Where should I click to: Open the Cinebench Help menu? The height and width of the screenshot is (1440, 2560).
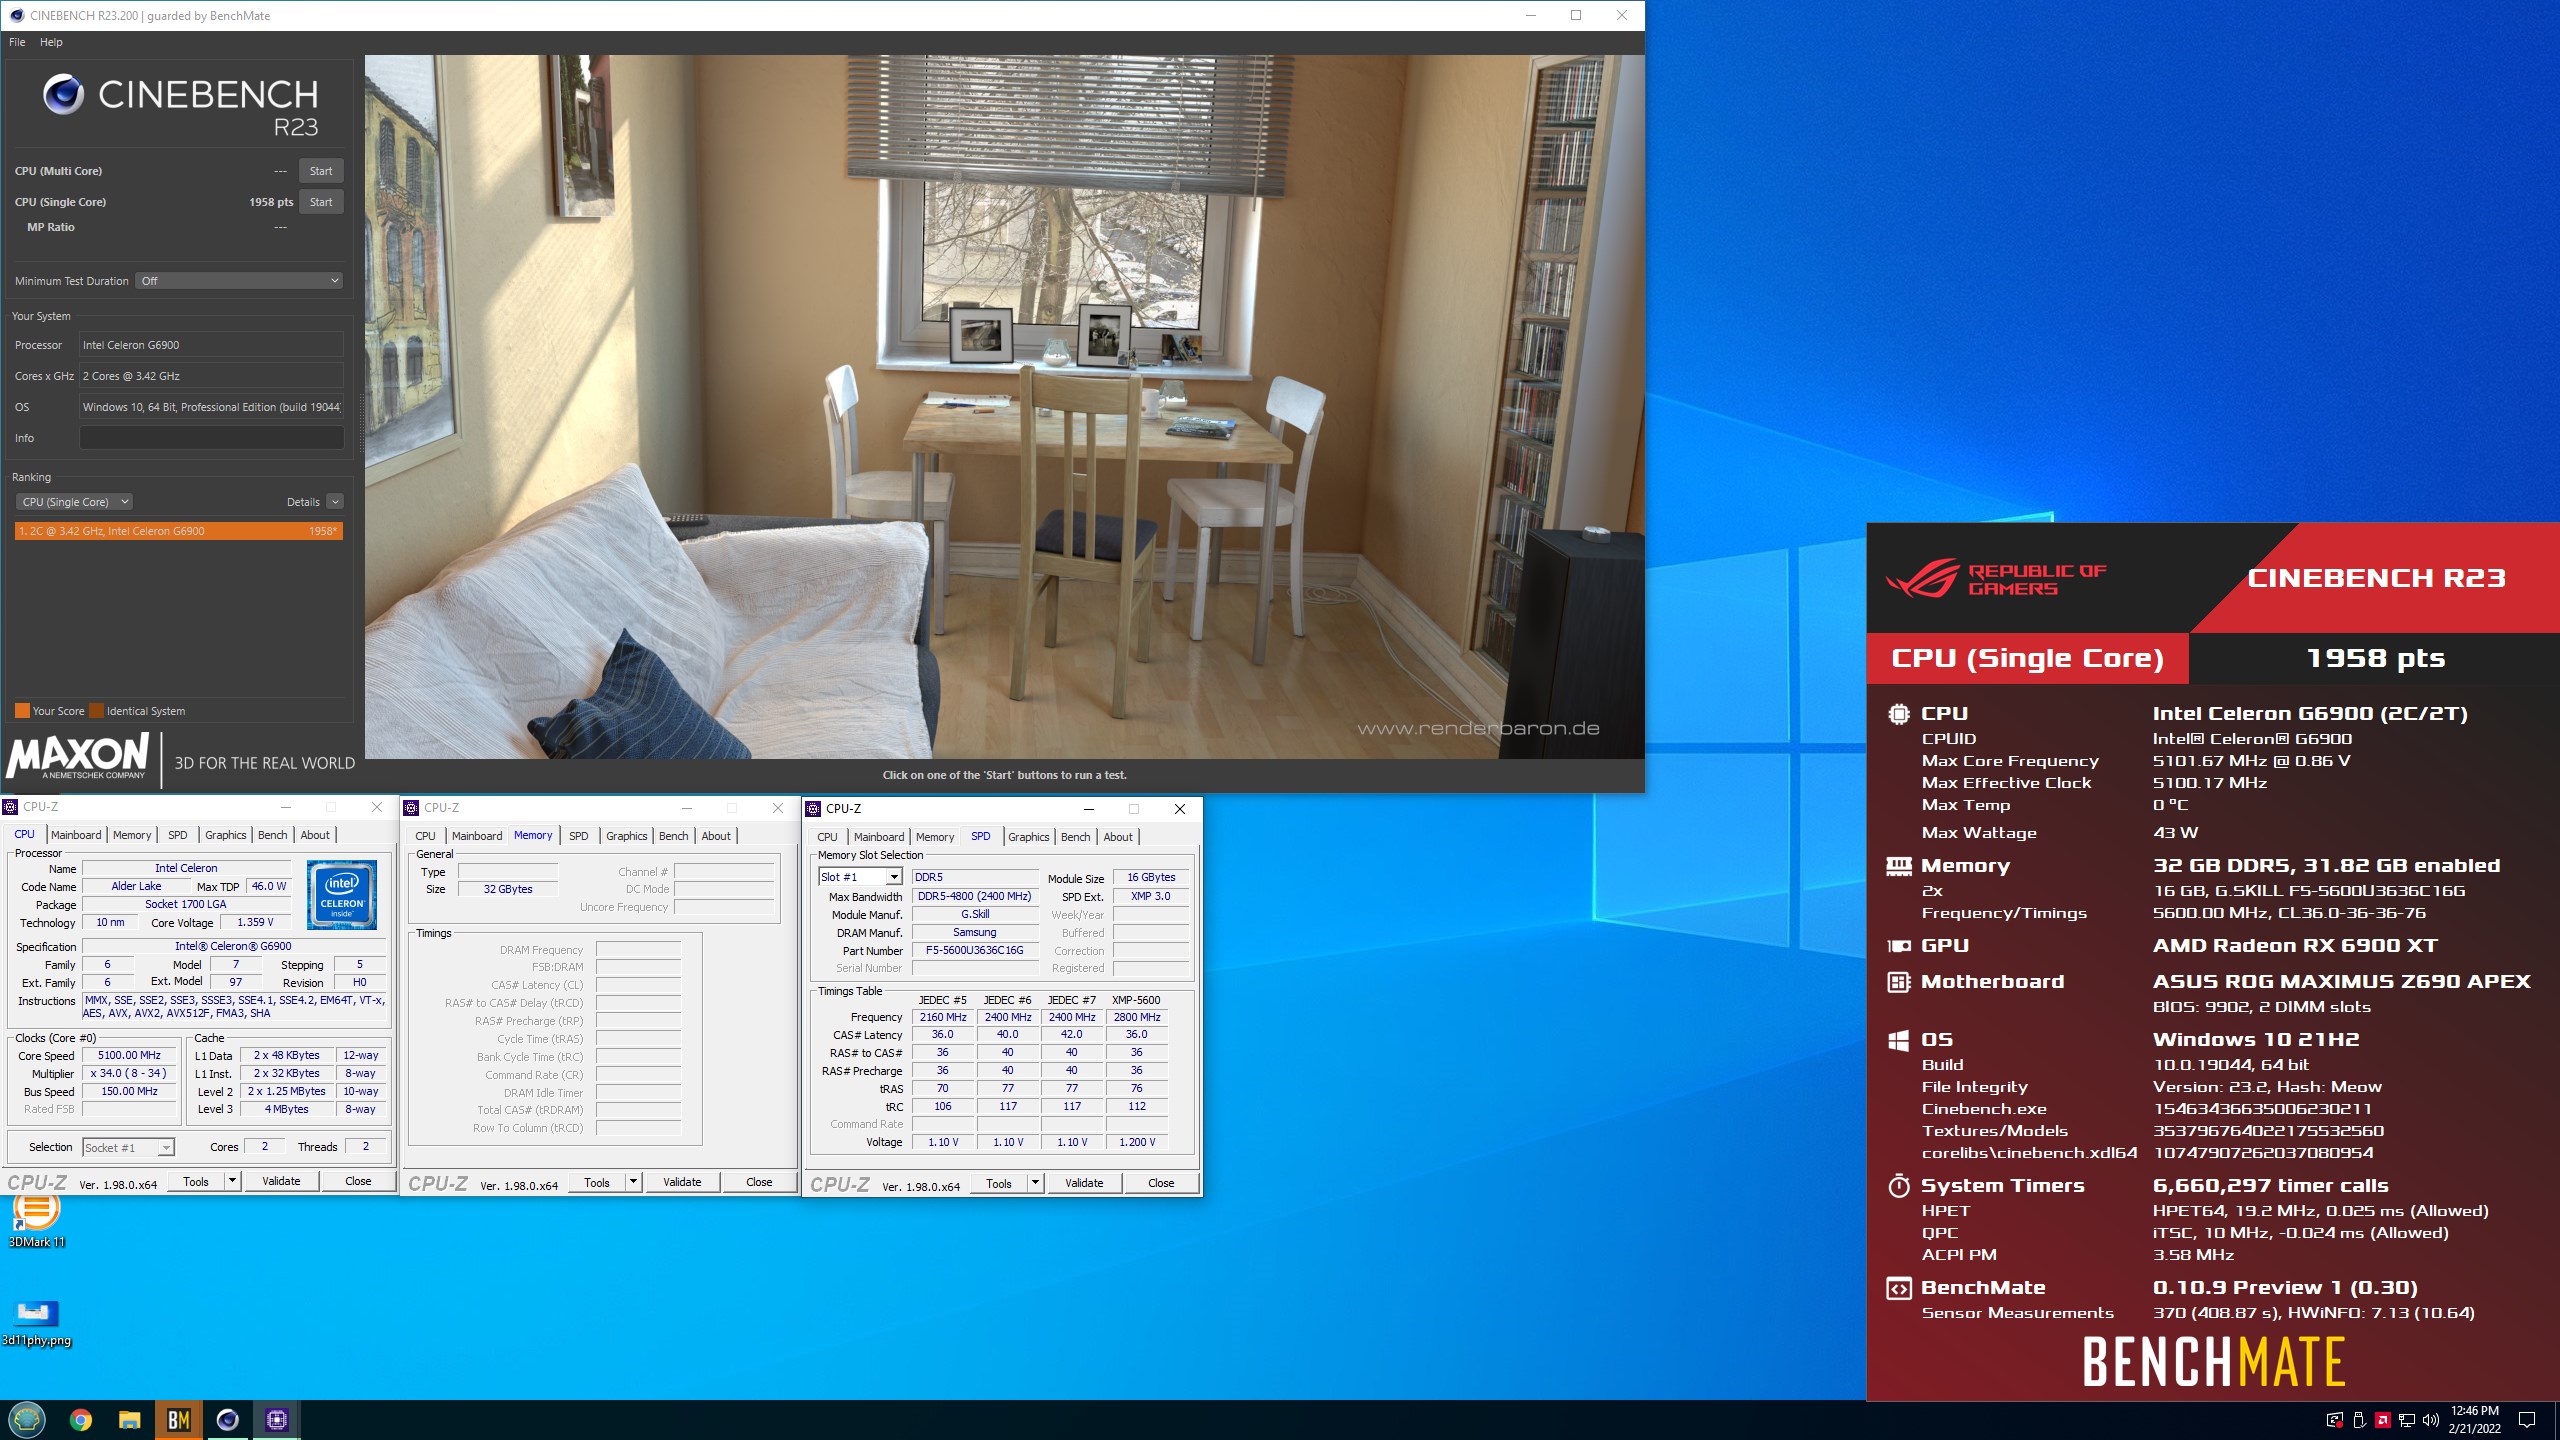51,42
